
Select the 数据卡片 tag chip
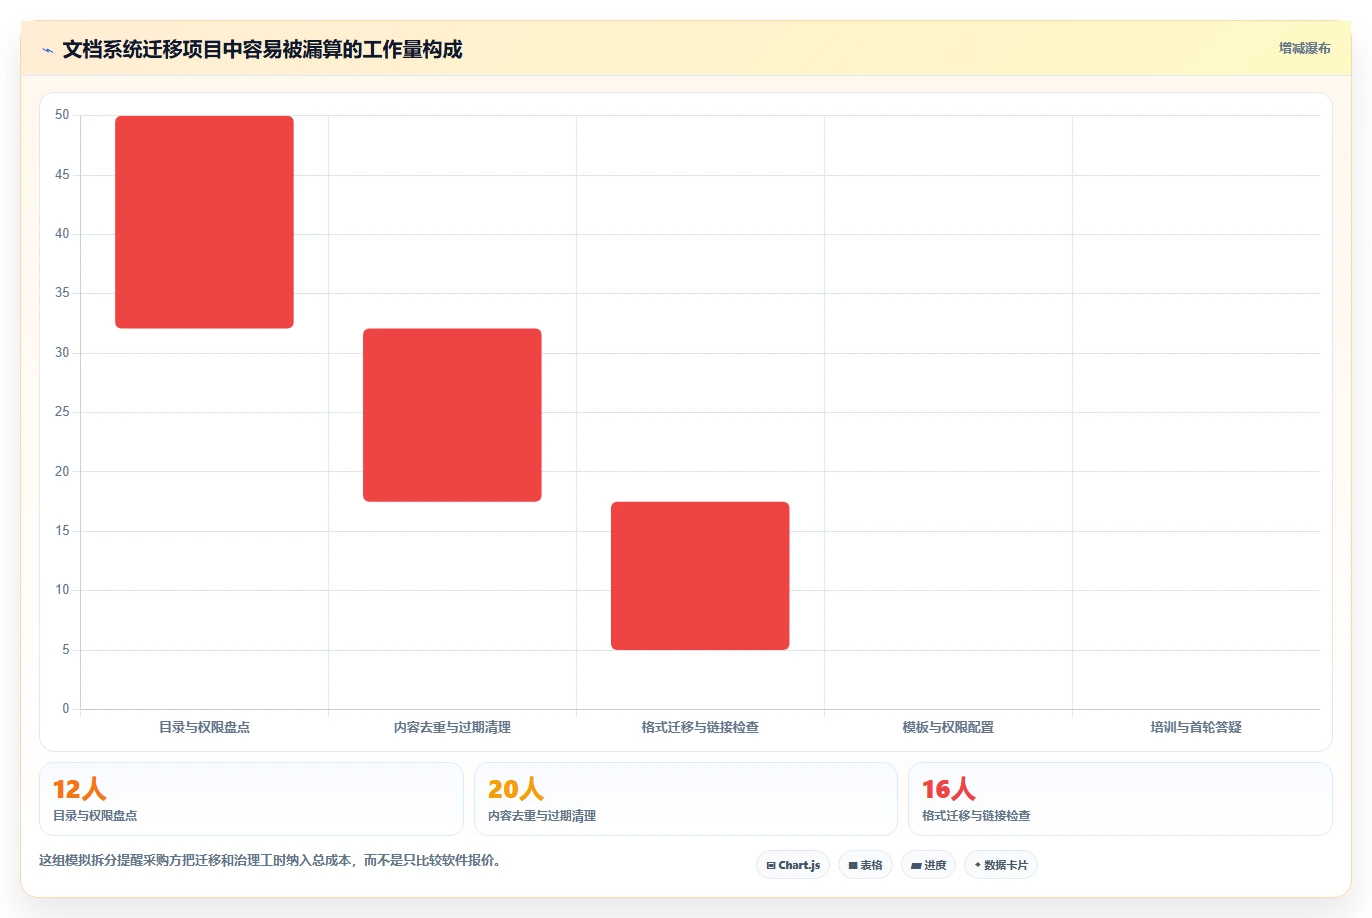click(x=1001, y=865)
